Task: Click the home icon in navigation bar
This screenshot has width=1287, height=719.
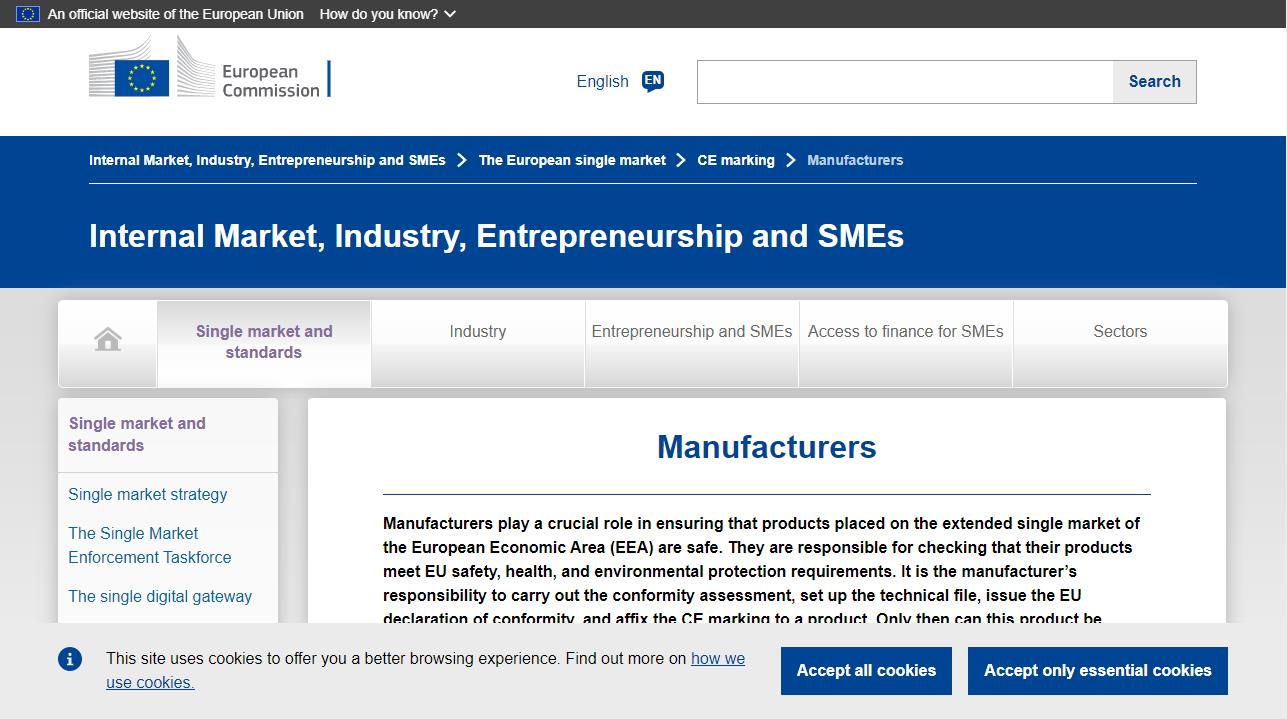Action: [108, 340]
